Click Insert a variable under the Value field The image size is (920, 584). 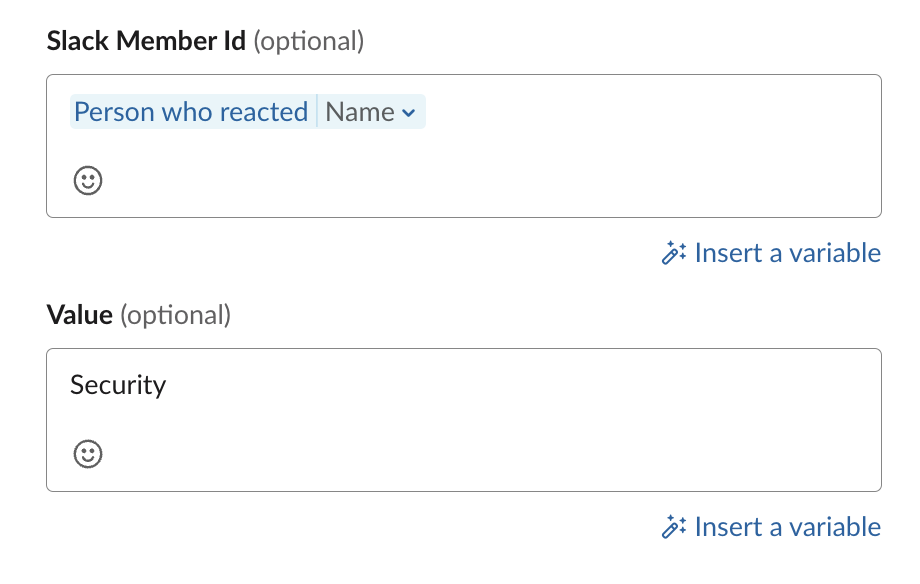point(786,526)
